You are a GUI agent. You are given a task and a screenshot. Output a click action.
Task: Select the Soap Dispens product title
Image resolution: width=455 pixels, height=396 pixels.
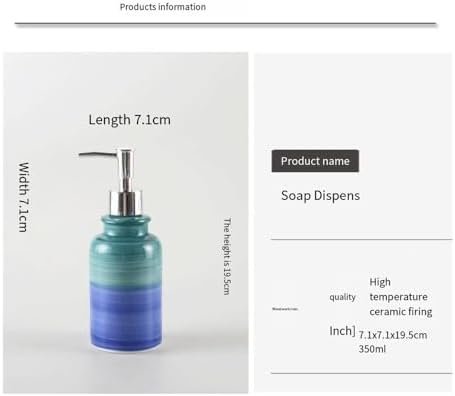(320, 196)
